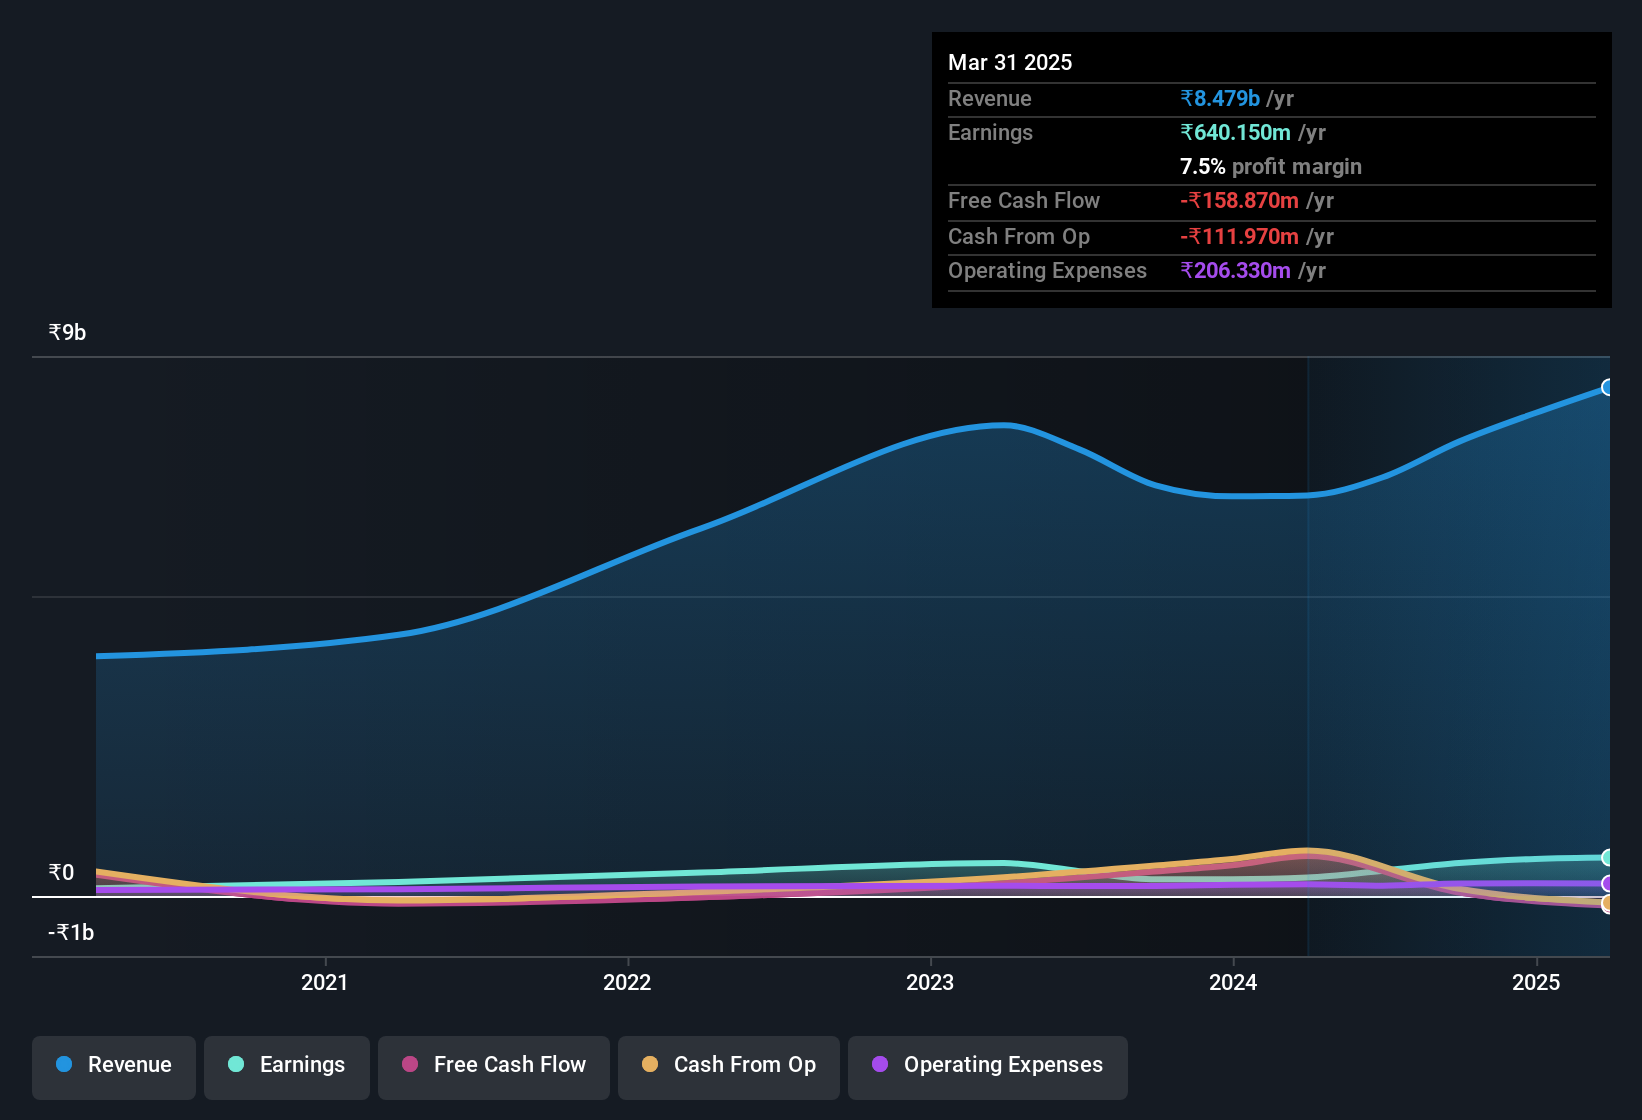Click the Earnings endpoint marker on chart
Image resolution: width=1642 pixels, height=1120 pixels.
tap(1608, 857)
